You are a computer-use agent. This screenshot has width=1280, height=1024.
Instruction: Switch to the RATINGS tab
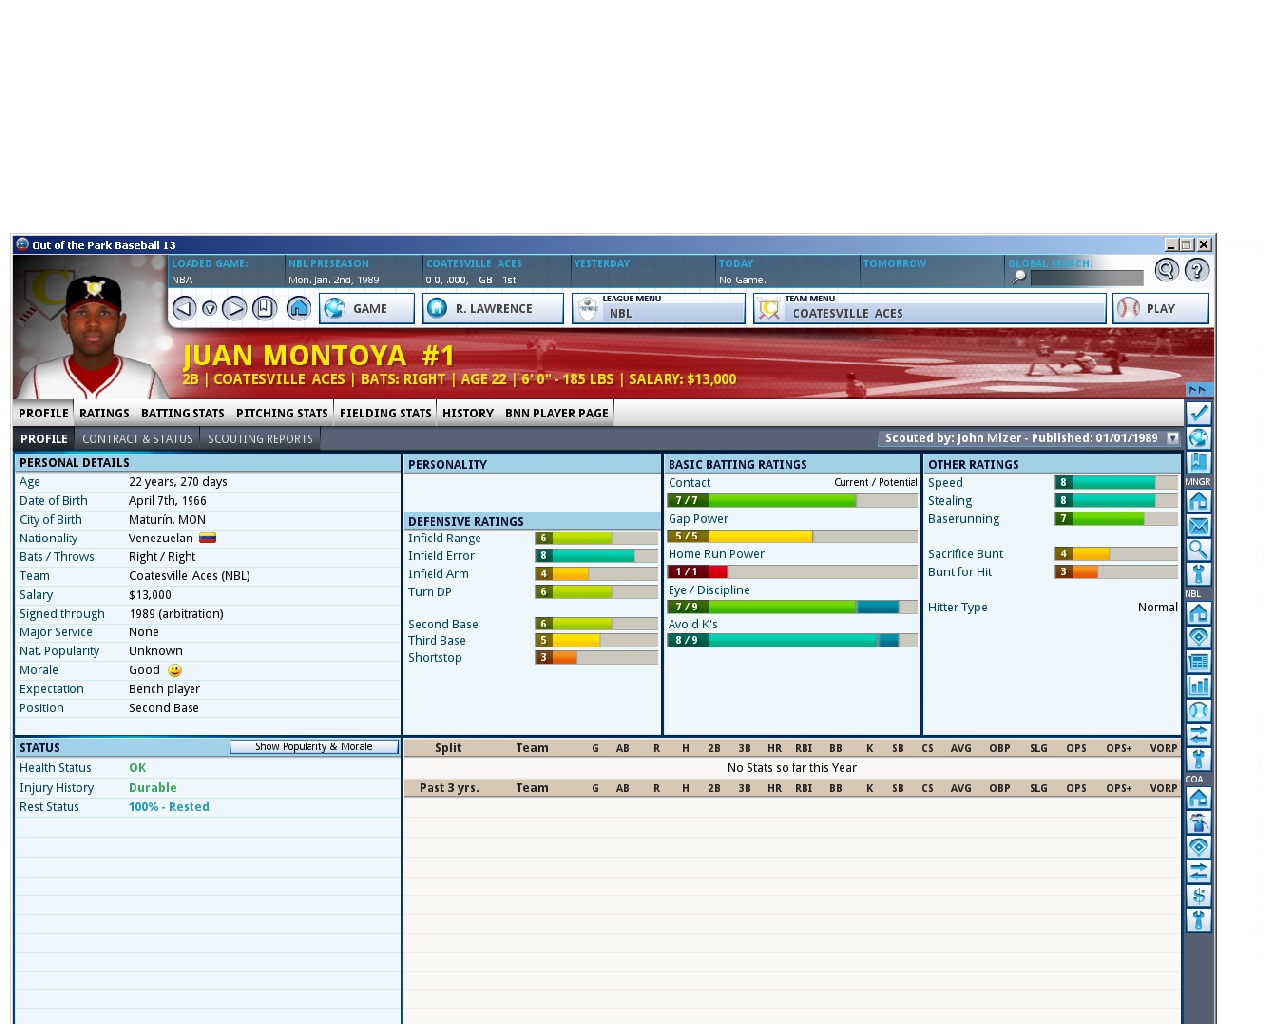104,413
